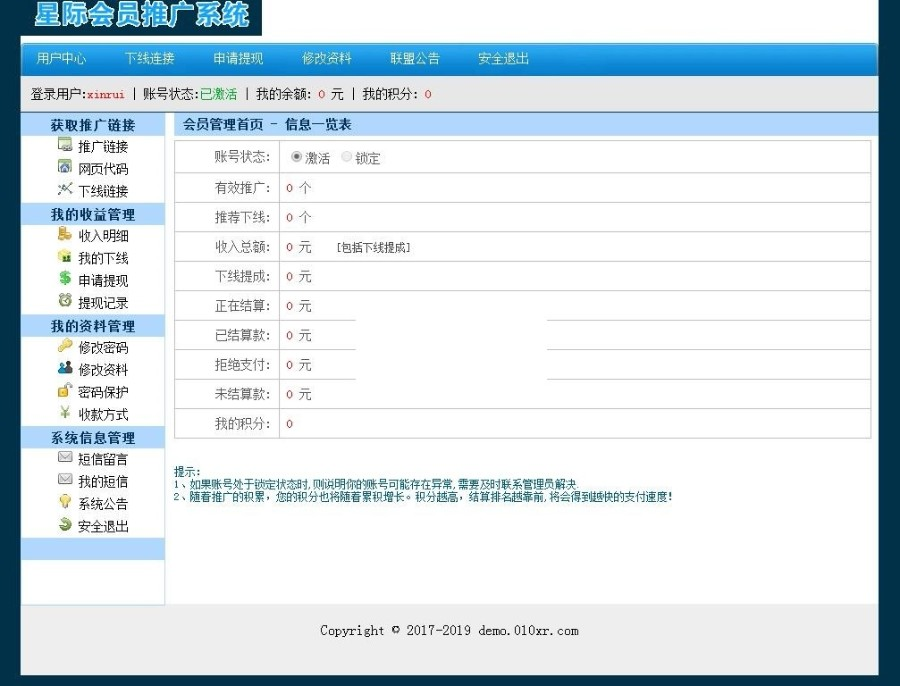Select the 锁定 radio button
This screenshot has width=900, height=686.
click(x=347, y=157)
